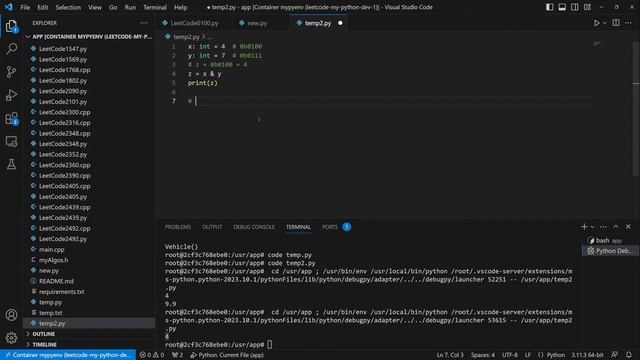Screen dimensions: 640x360
Task: Open LeetCode1768.cpp in explorer
Action: (64, 70)
